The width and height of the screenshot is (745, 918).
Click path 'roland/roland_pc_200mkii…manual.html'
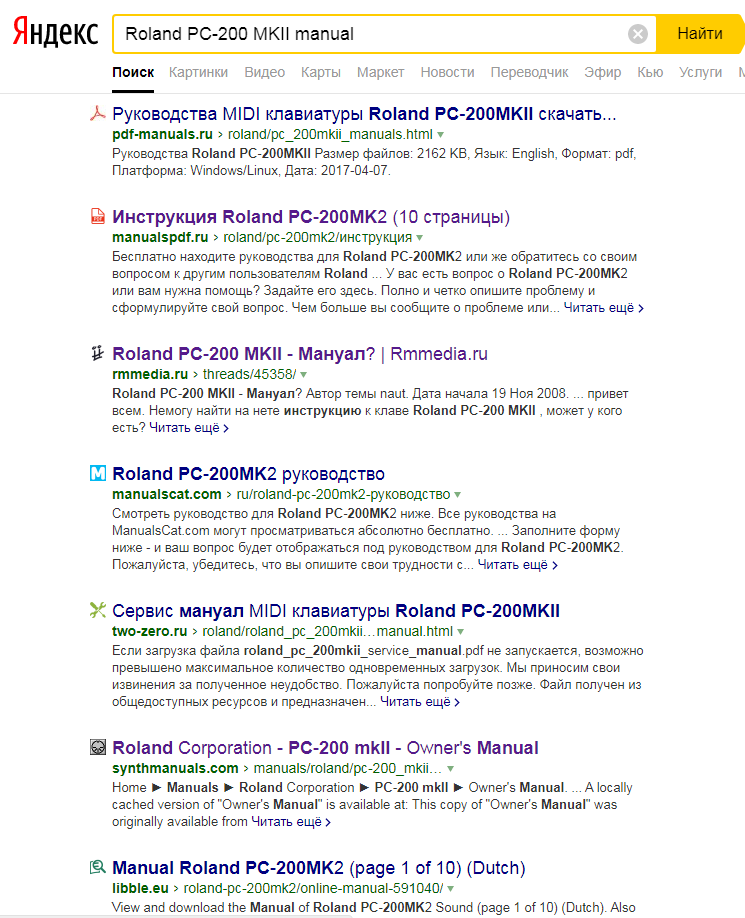click(x=328, y=631)
